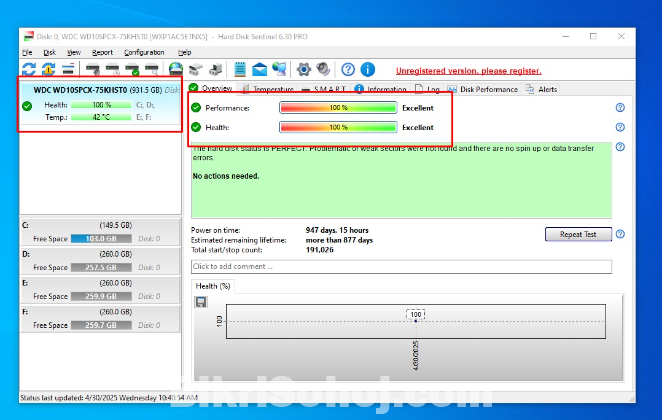Switch to the Disk Performance tab
This screenshot has width=662, height=420.
483,89
